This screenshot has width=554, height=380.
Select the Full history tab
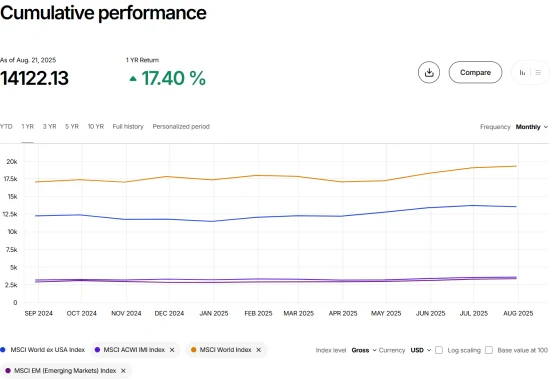pos(128,126)
